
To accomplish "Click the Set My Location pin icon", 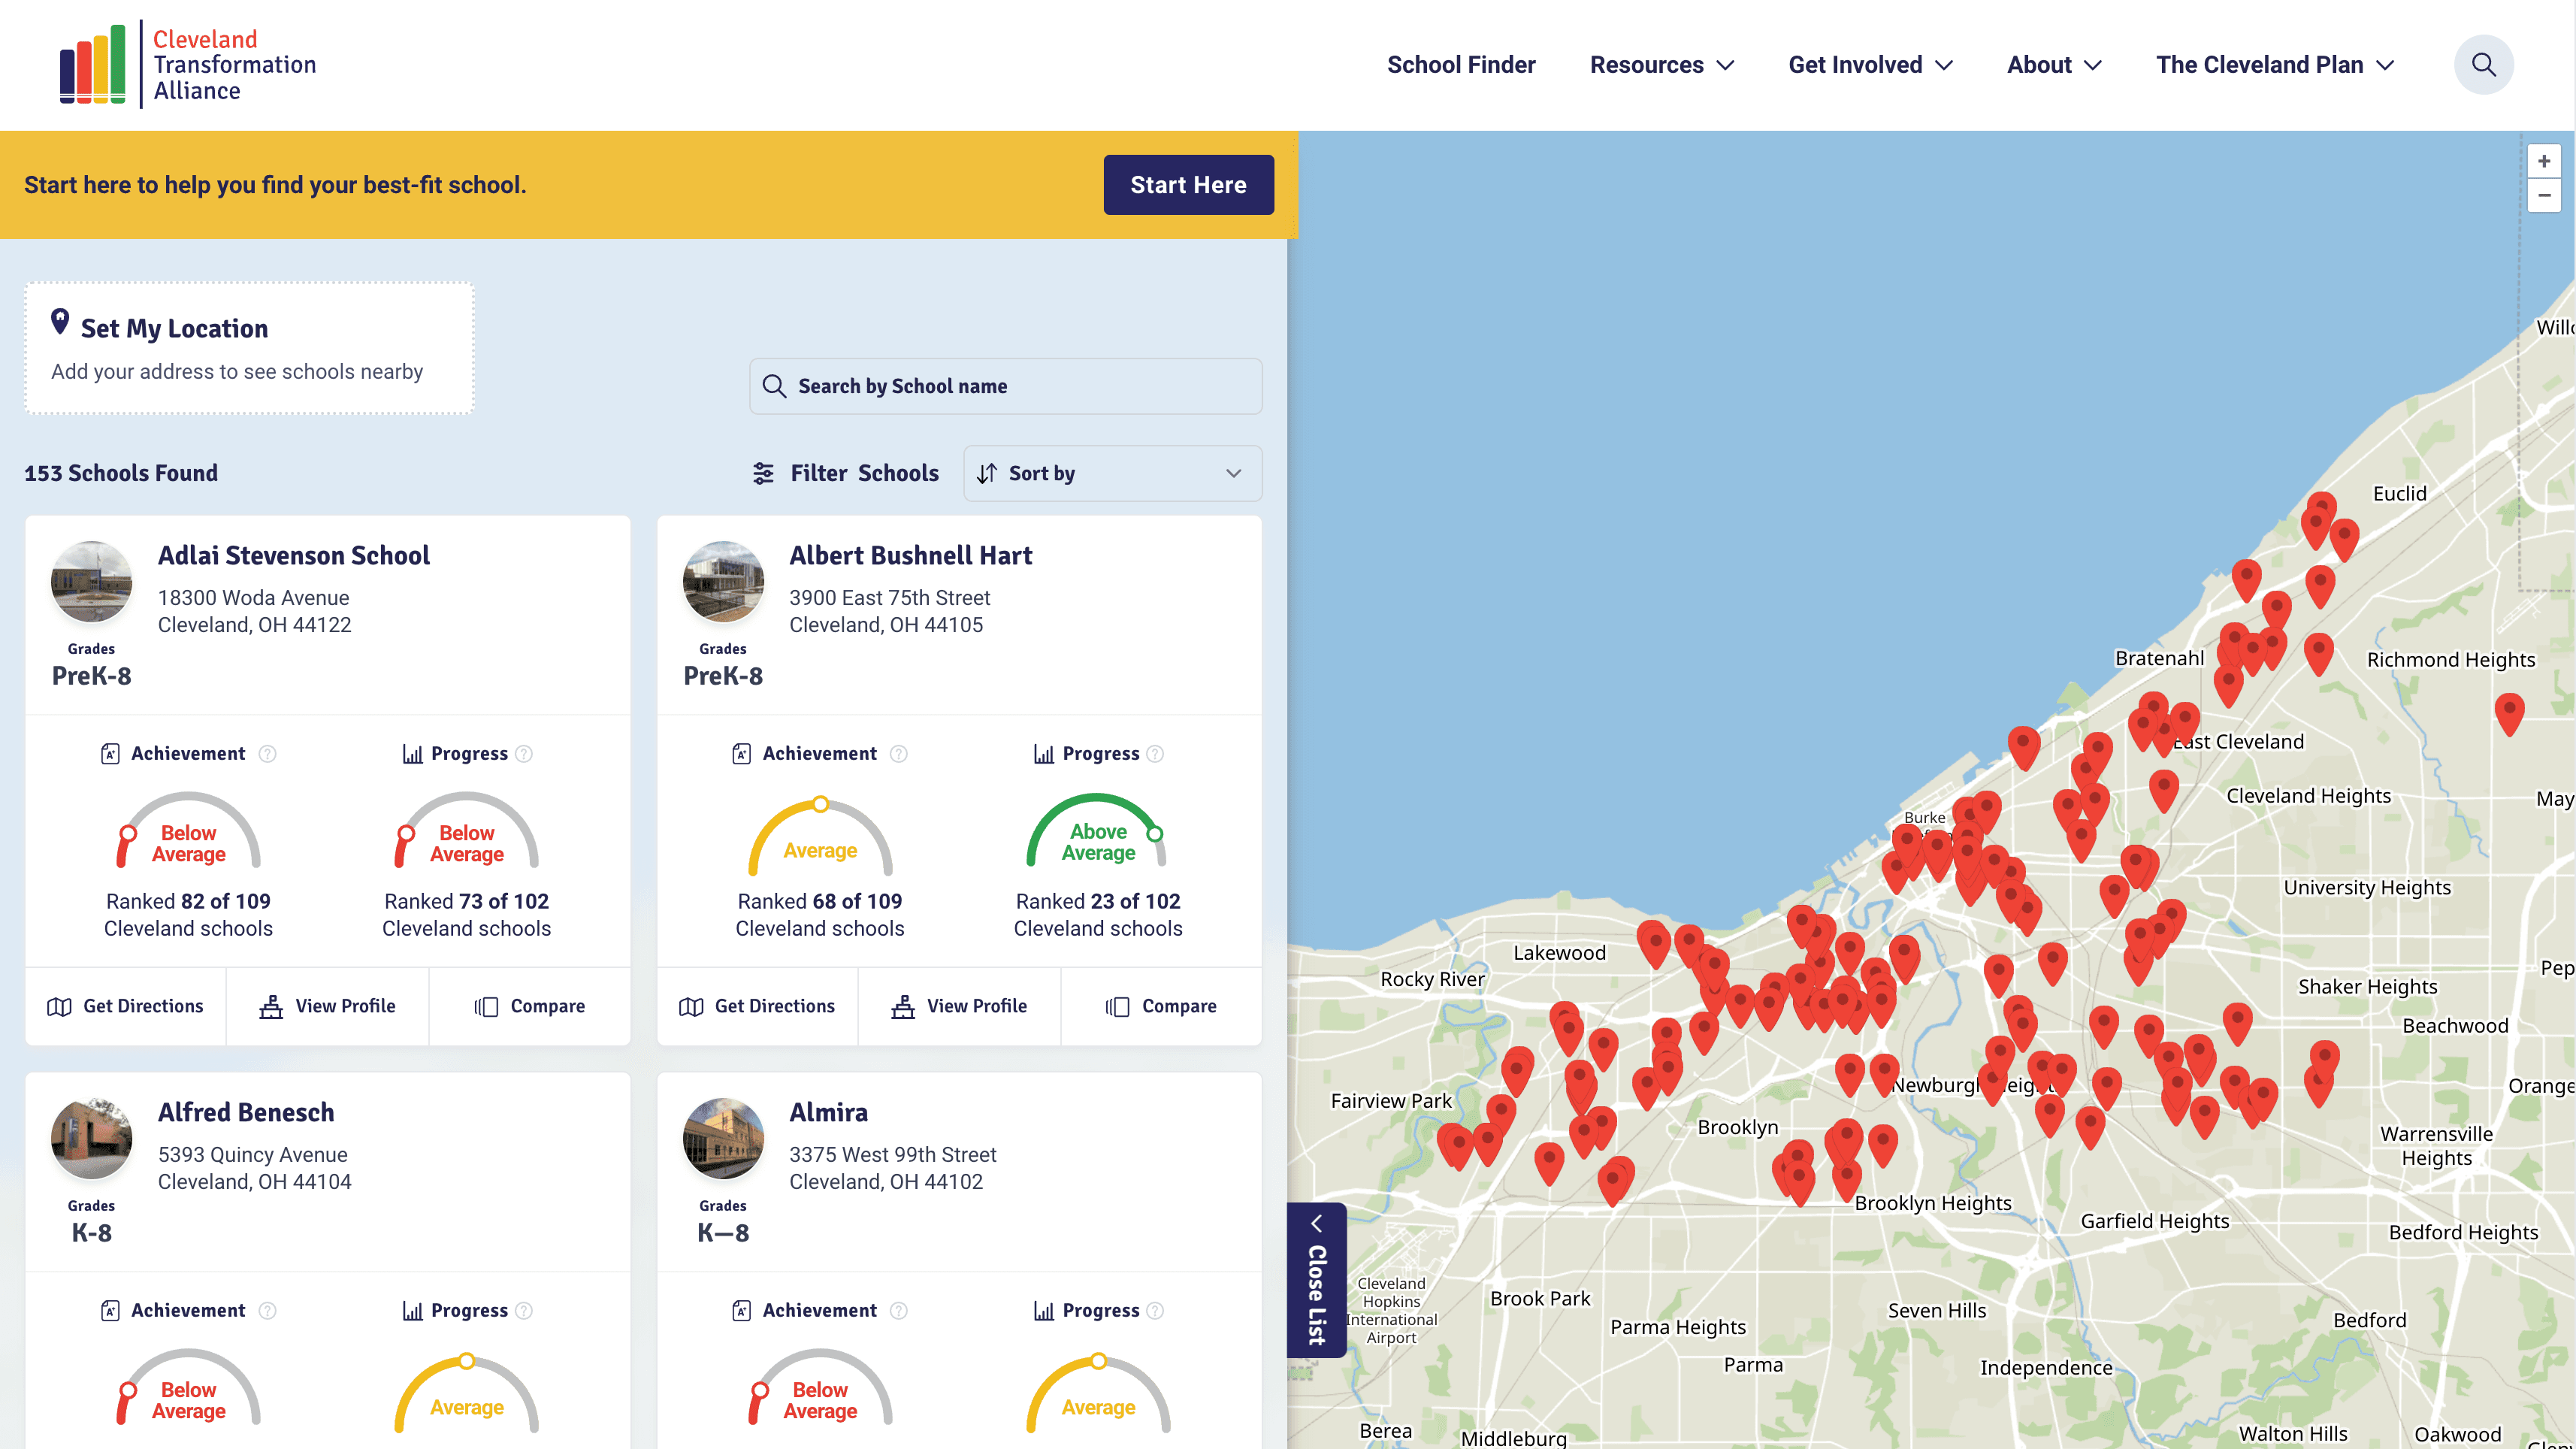I will point(60,322).
